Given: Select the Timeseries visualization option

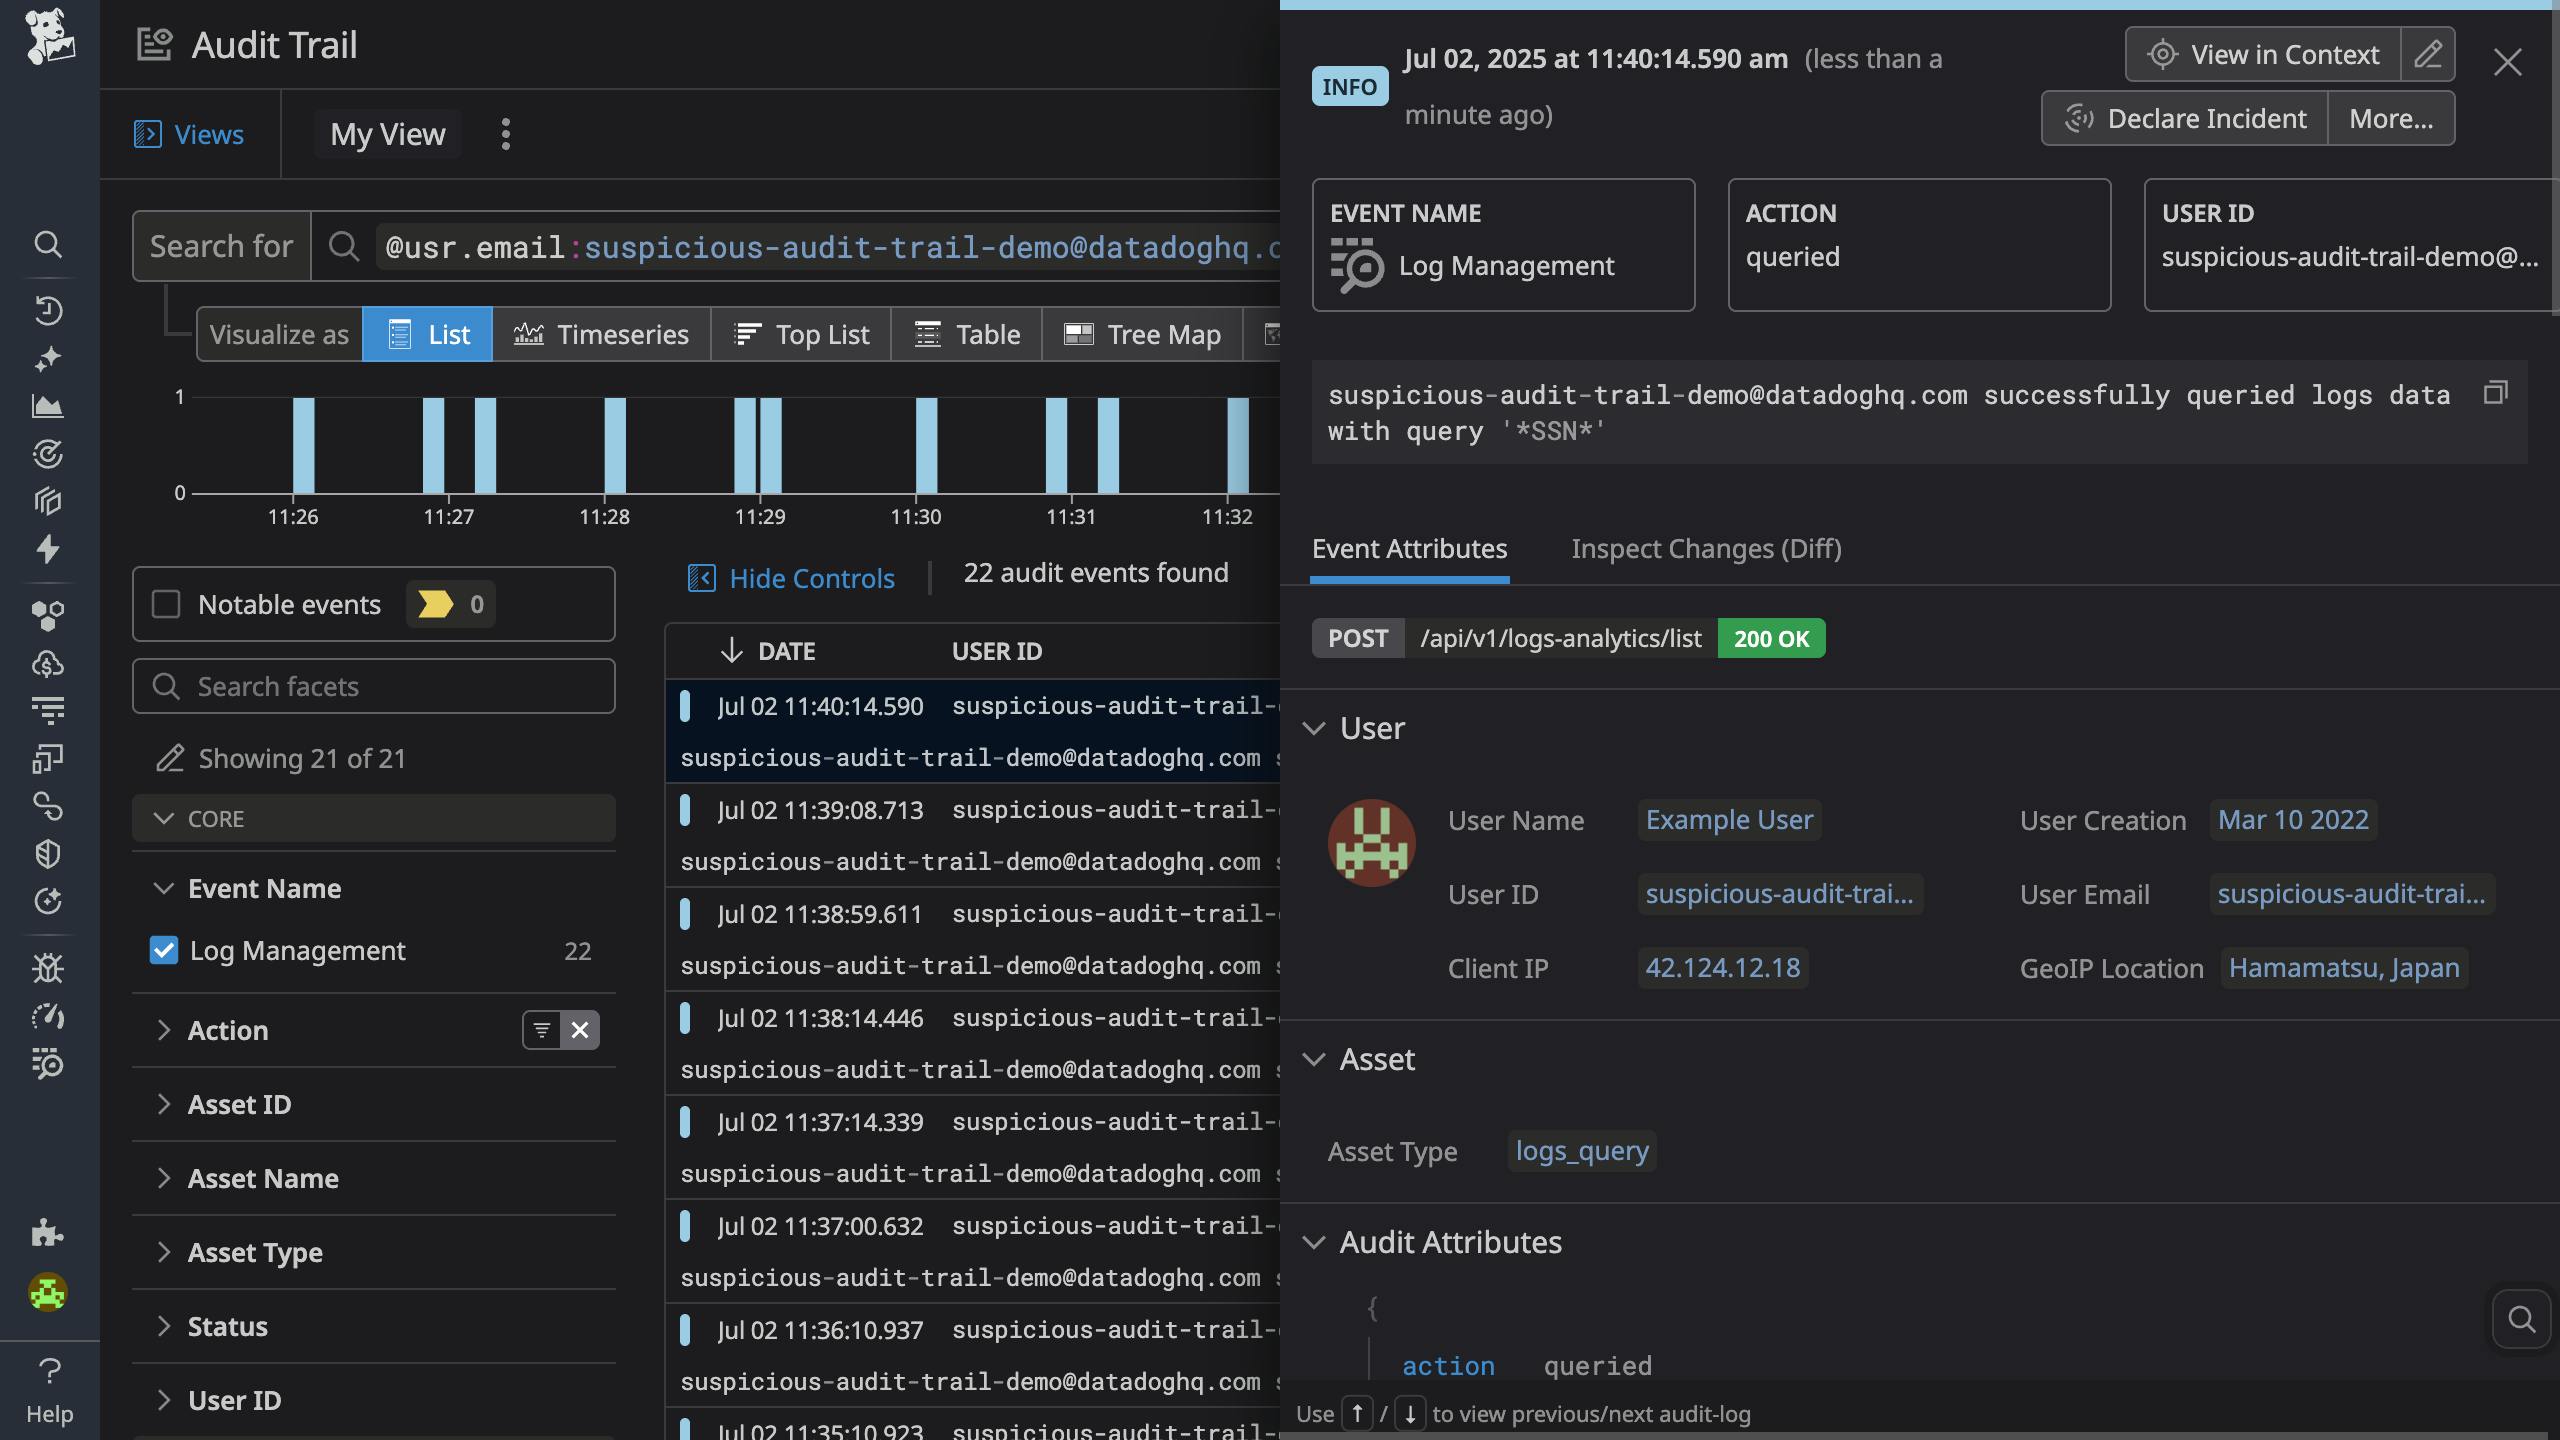Looking at the screenshot, I should click(603, 334).
